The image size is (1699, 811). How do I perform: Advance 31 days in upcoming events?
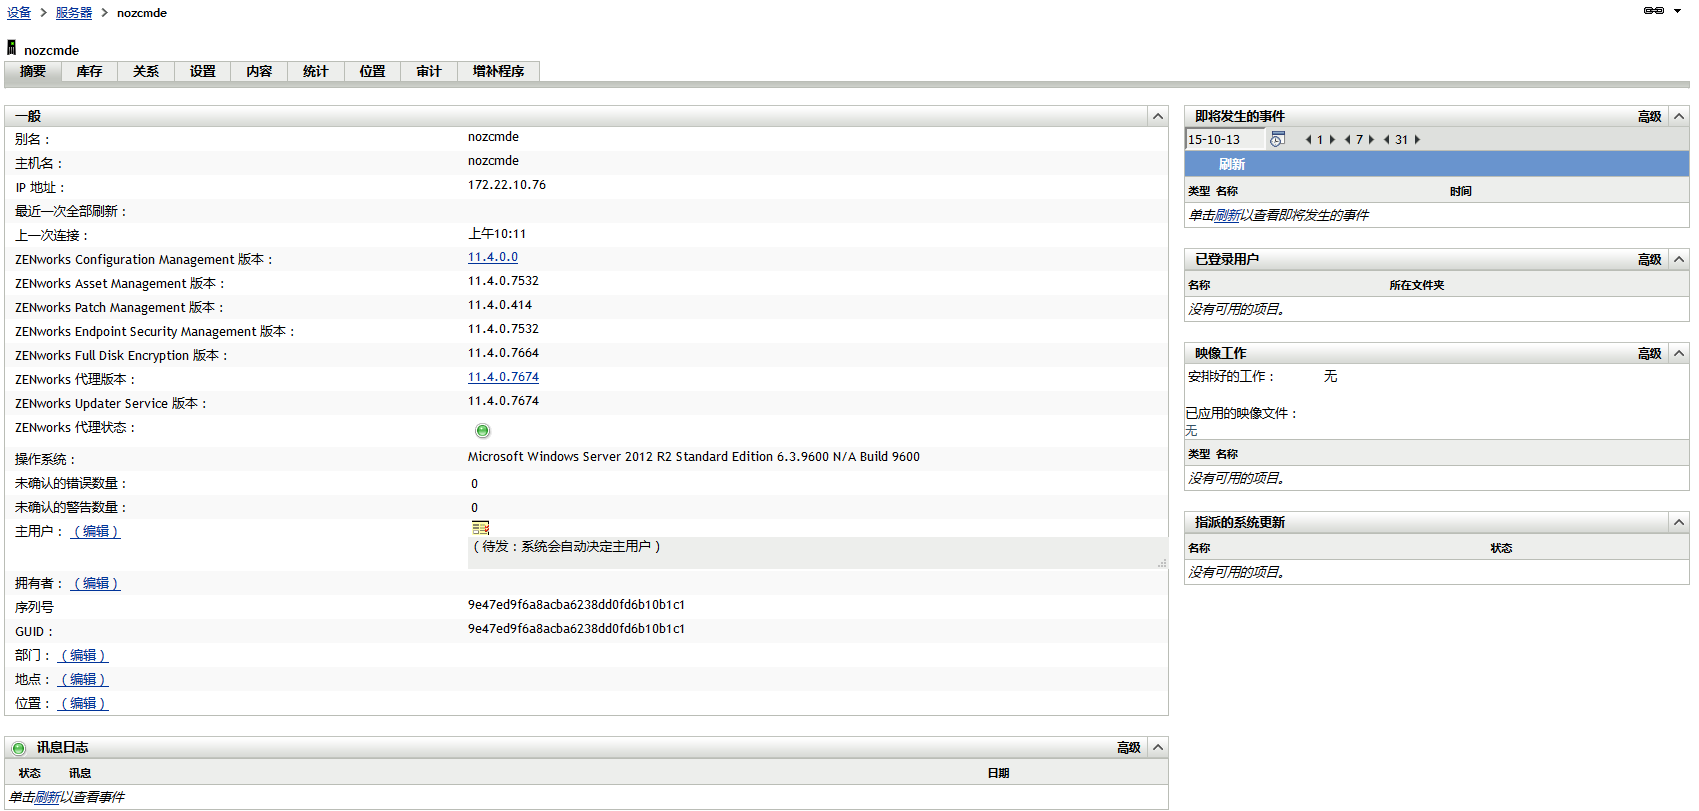click(x=1417, y=140)
